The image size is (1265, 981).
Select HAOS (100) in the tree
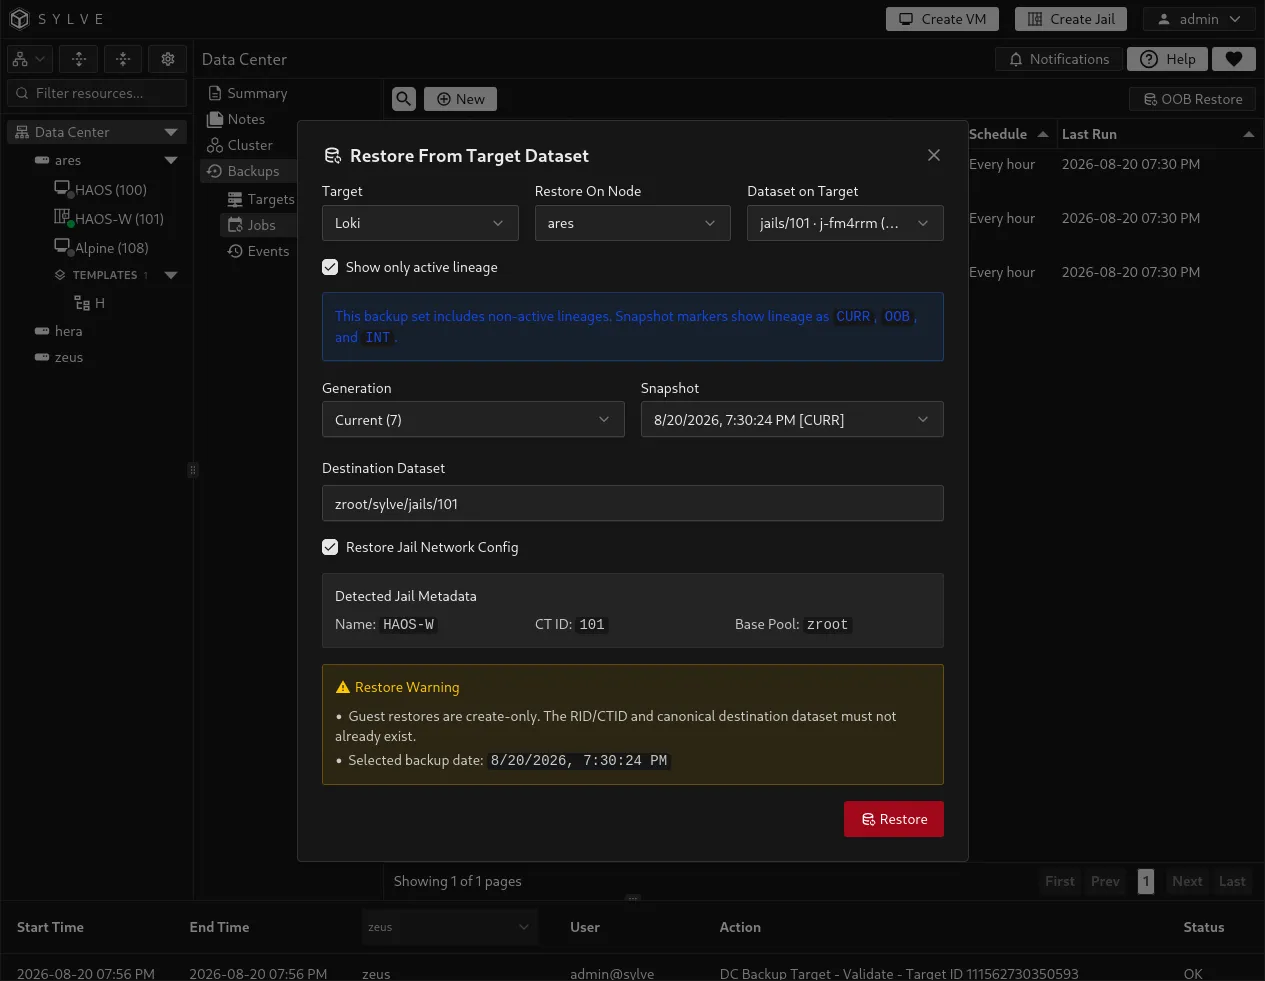[x=110, y=190]
